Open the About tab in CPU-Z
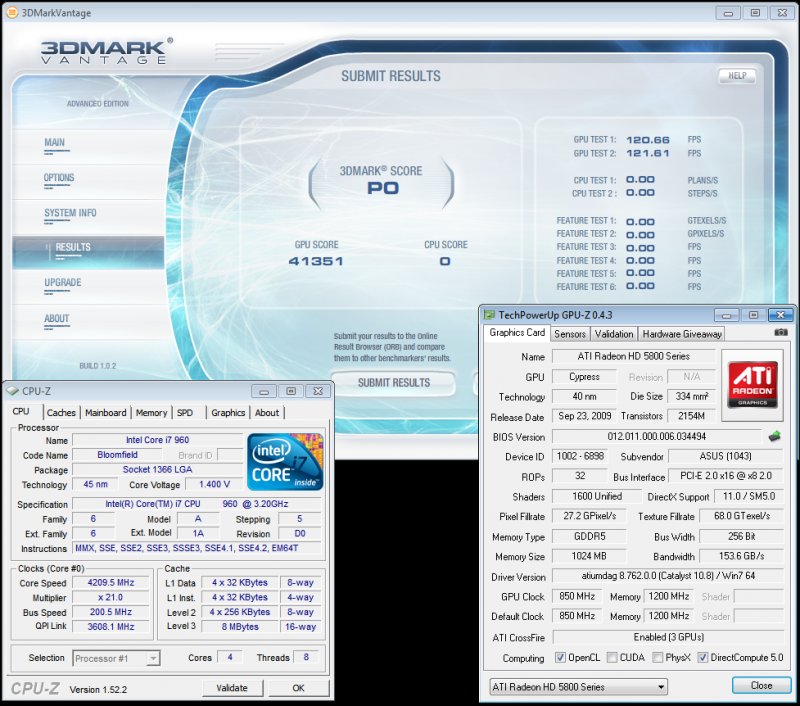800x706 pixels. pos(267,413)
